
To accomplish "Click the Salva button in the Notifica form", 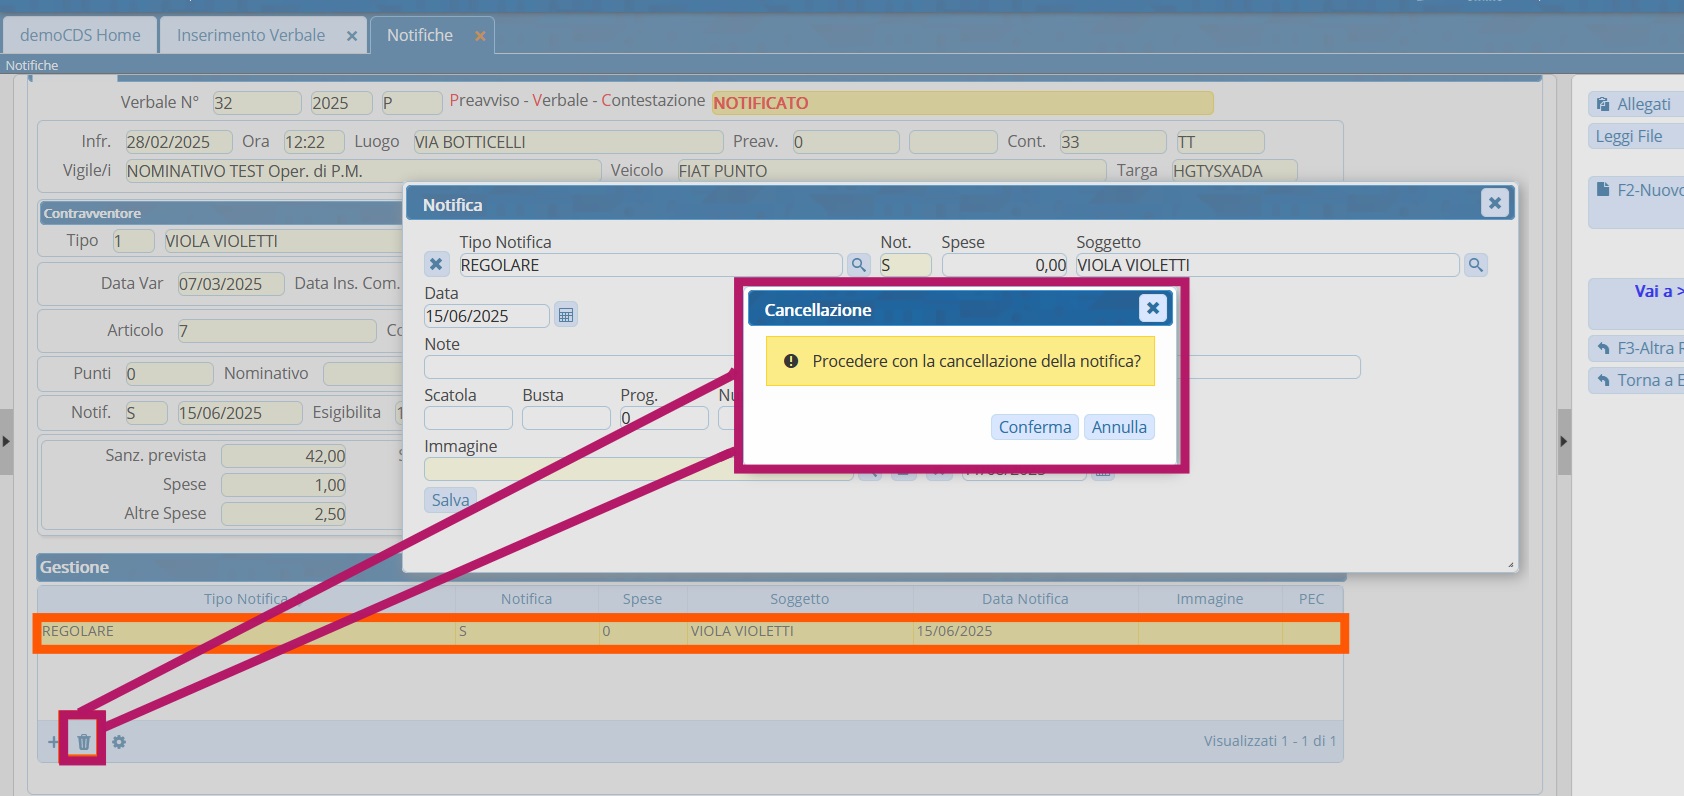I will [x=450, y=500].
